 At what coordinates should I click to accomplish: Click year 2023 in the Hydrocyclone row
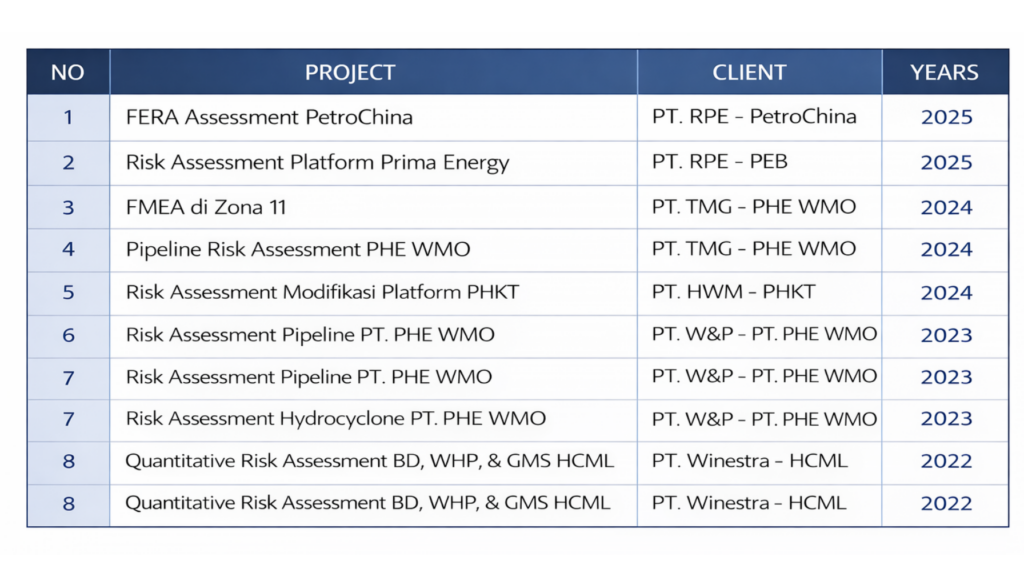[946, 419]
